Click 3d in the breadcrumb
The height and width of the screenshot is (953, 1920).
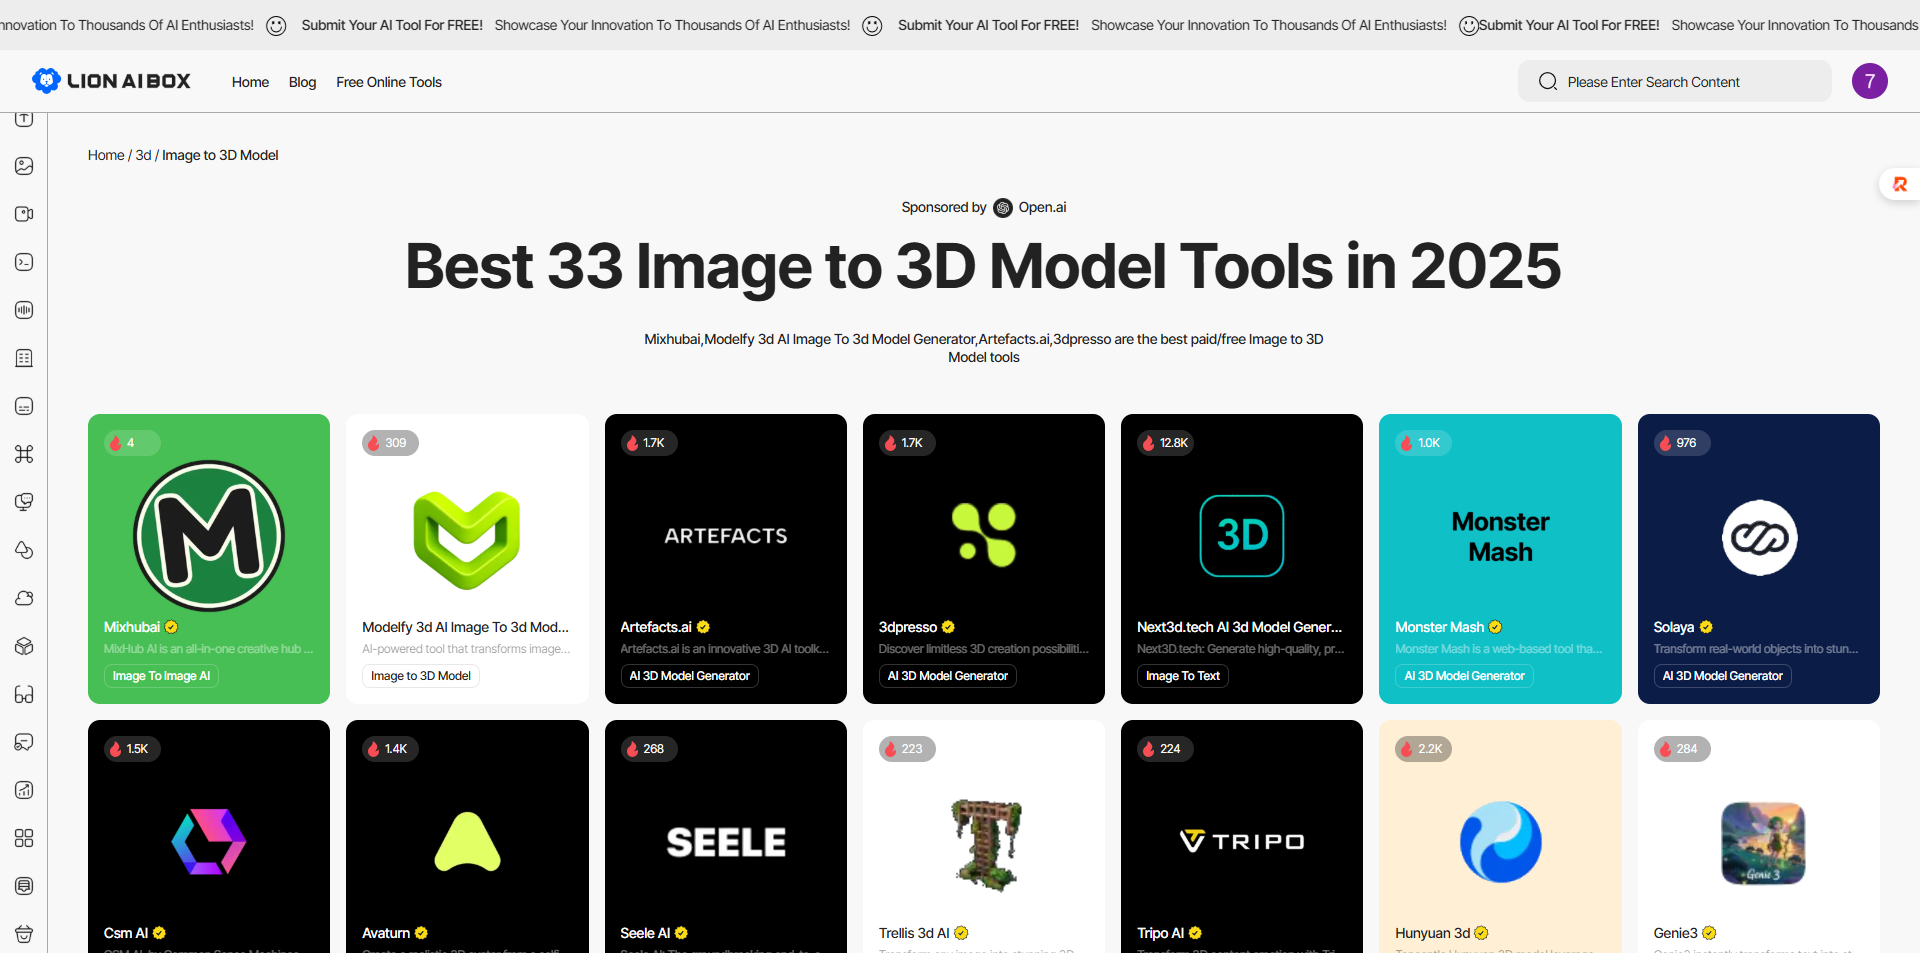[x=143, y=155]
